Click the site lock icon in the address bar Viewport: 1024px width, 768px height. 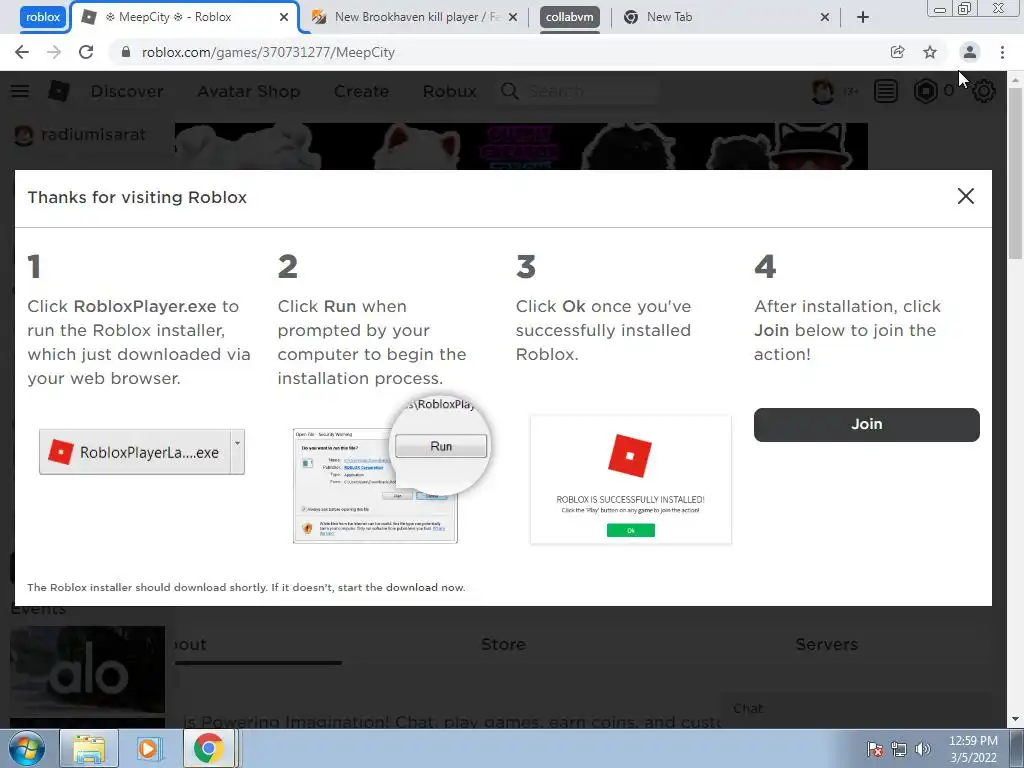[126, 52]
